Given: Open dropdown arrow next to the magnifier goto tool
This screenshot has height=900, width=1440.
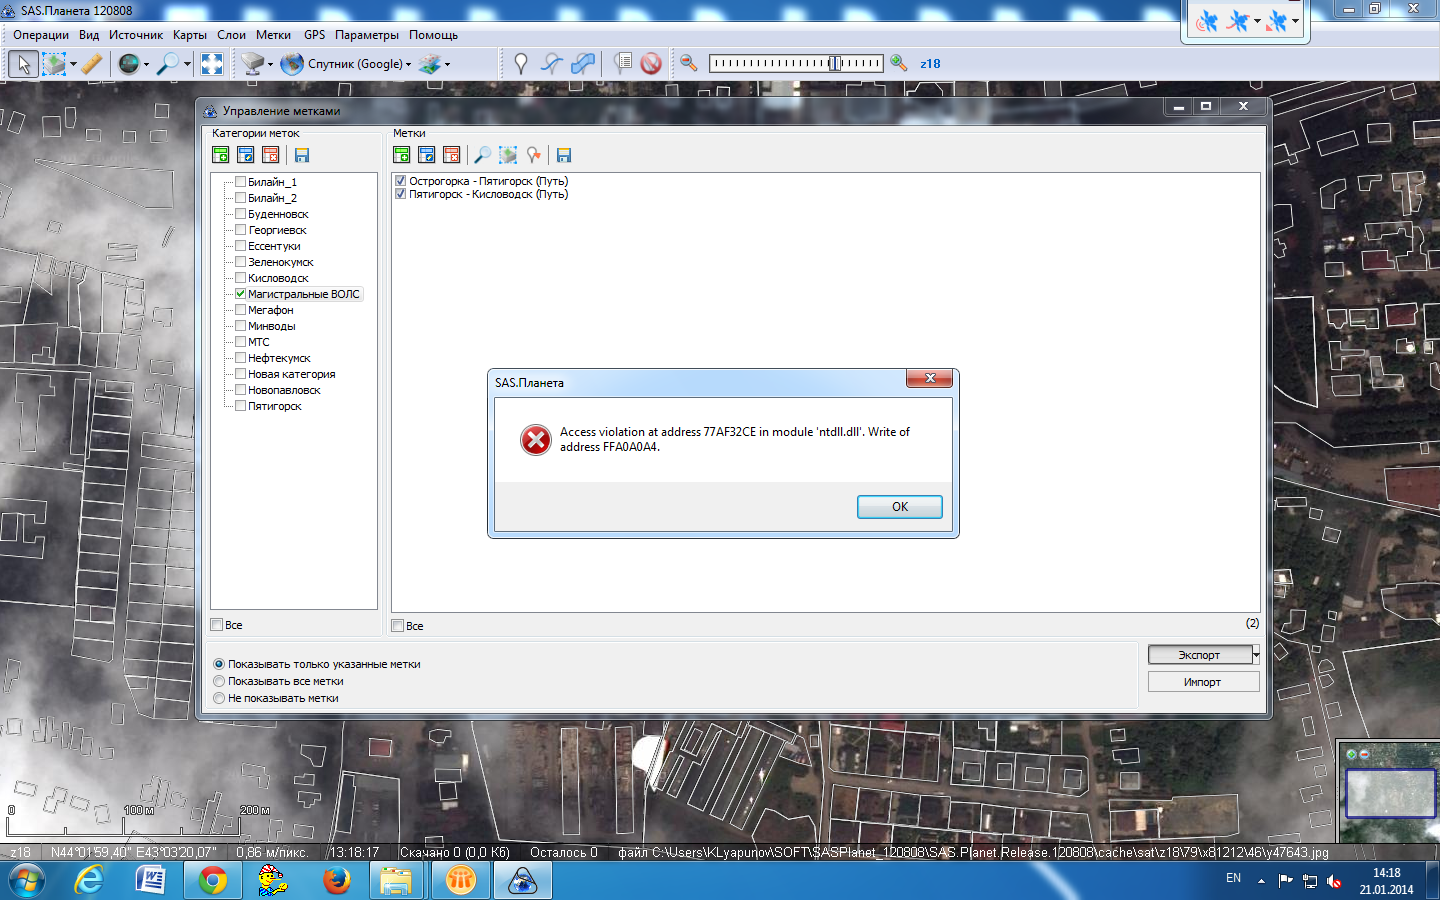Looking at the screenshot, I should (187, 64).
